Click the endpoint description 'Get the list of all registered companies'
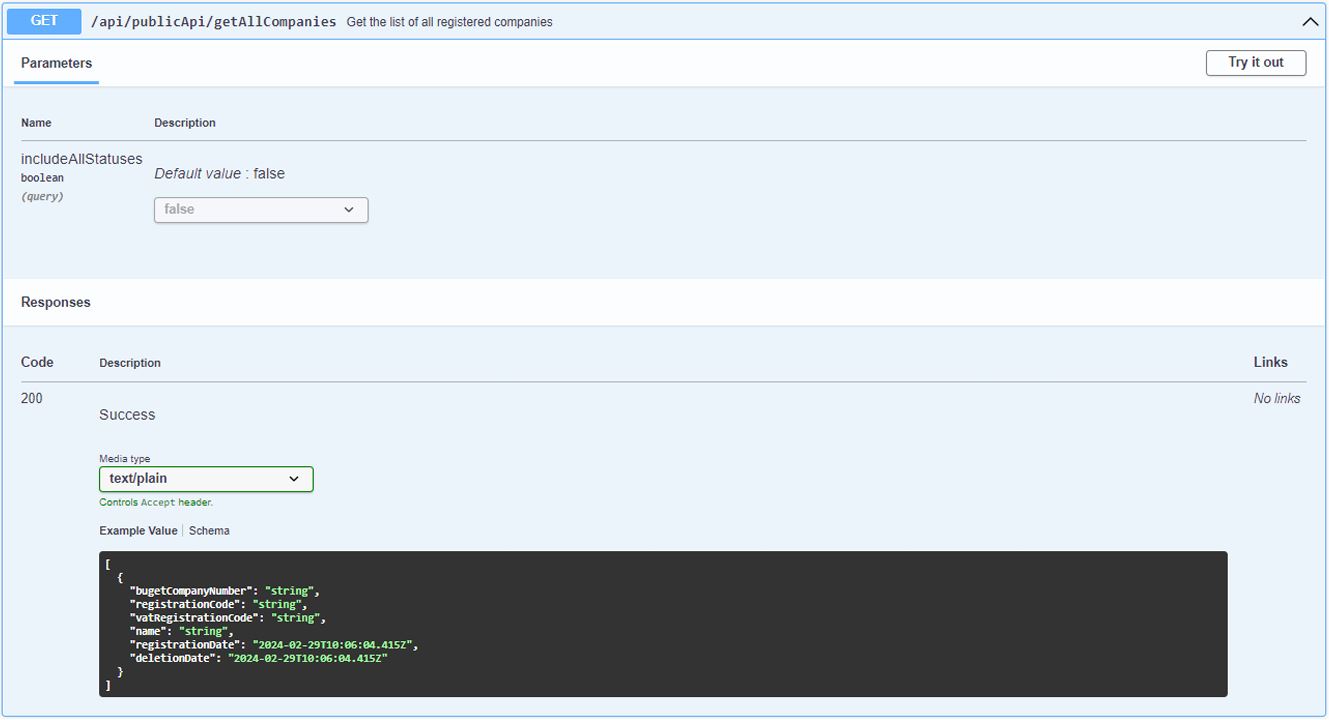This screenshot has height=720, width=1329. tap(450, 22)
